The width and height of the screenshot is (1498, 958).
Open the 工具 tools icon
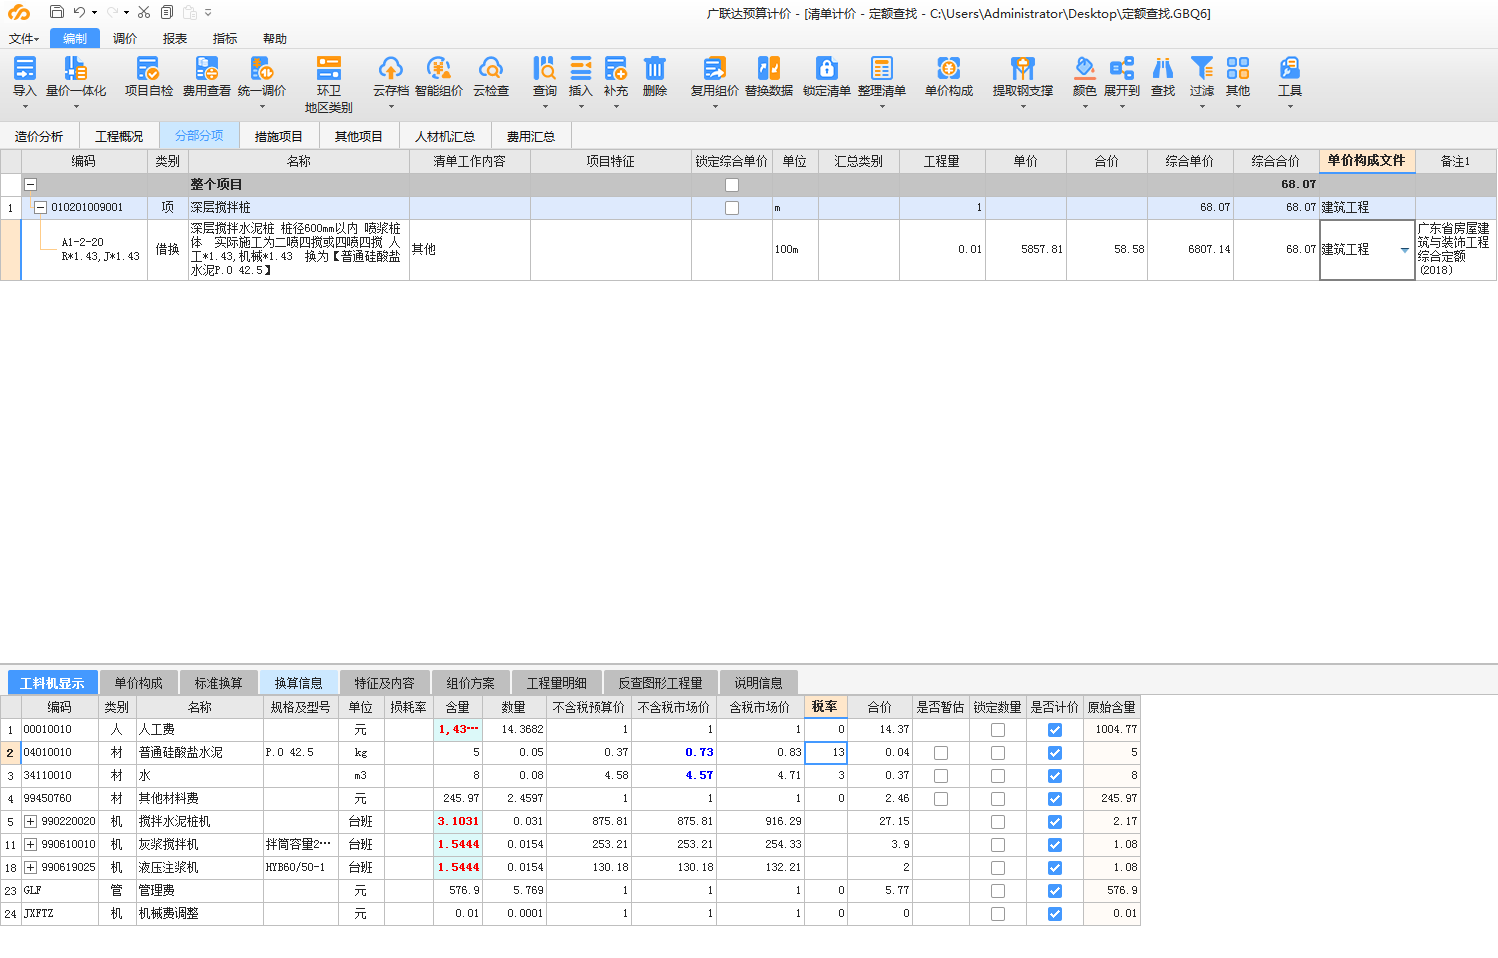point(1289,68)
